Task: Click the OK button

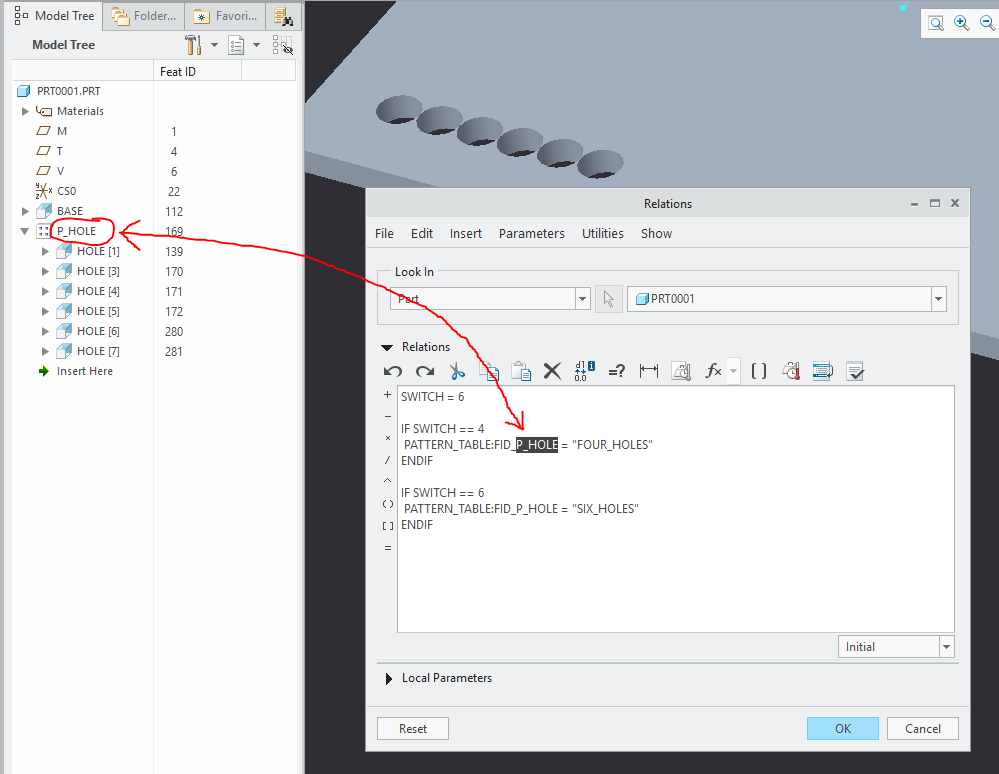Action: pyautogui.click(x=842, y=728)
